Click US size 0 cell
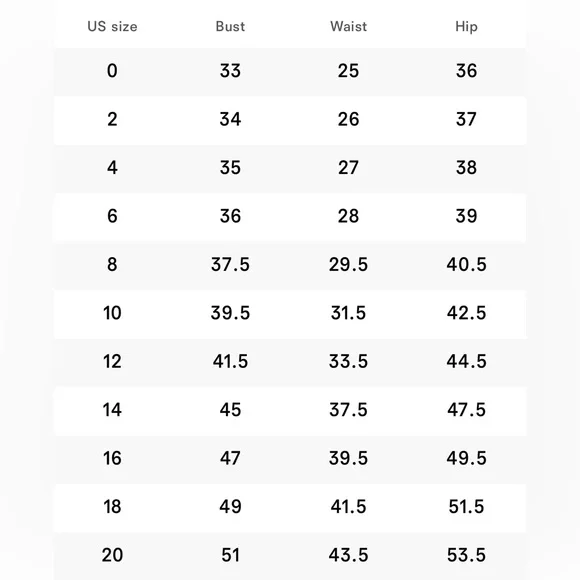Image resolution: width=580 pixels, height=580 pixels. click(x=112, y=71)
